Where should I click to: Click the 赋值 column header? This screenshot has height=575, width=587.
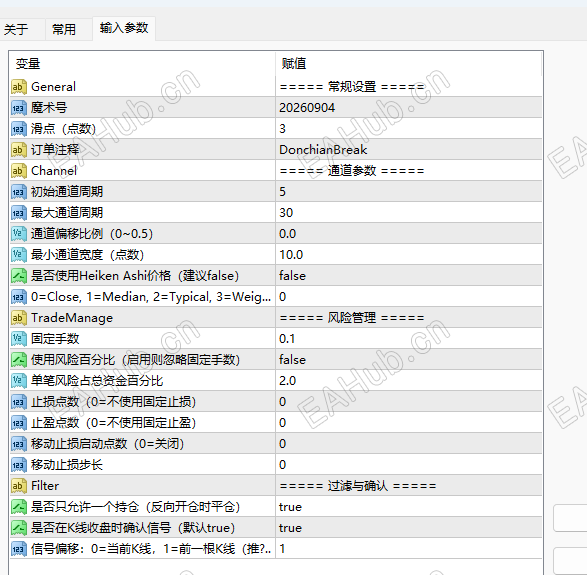click(408, 64)
